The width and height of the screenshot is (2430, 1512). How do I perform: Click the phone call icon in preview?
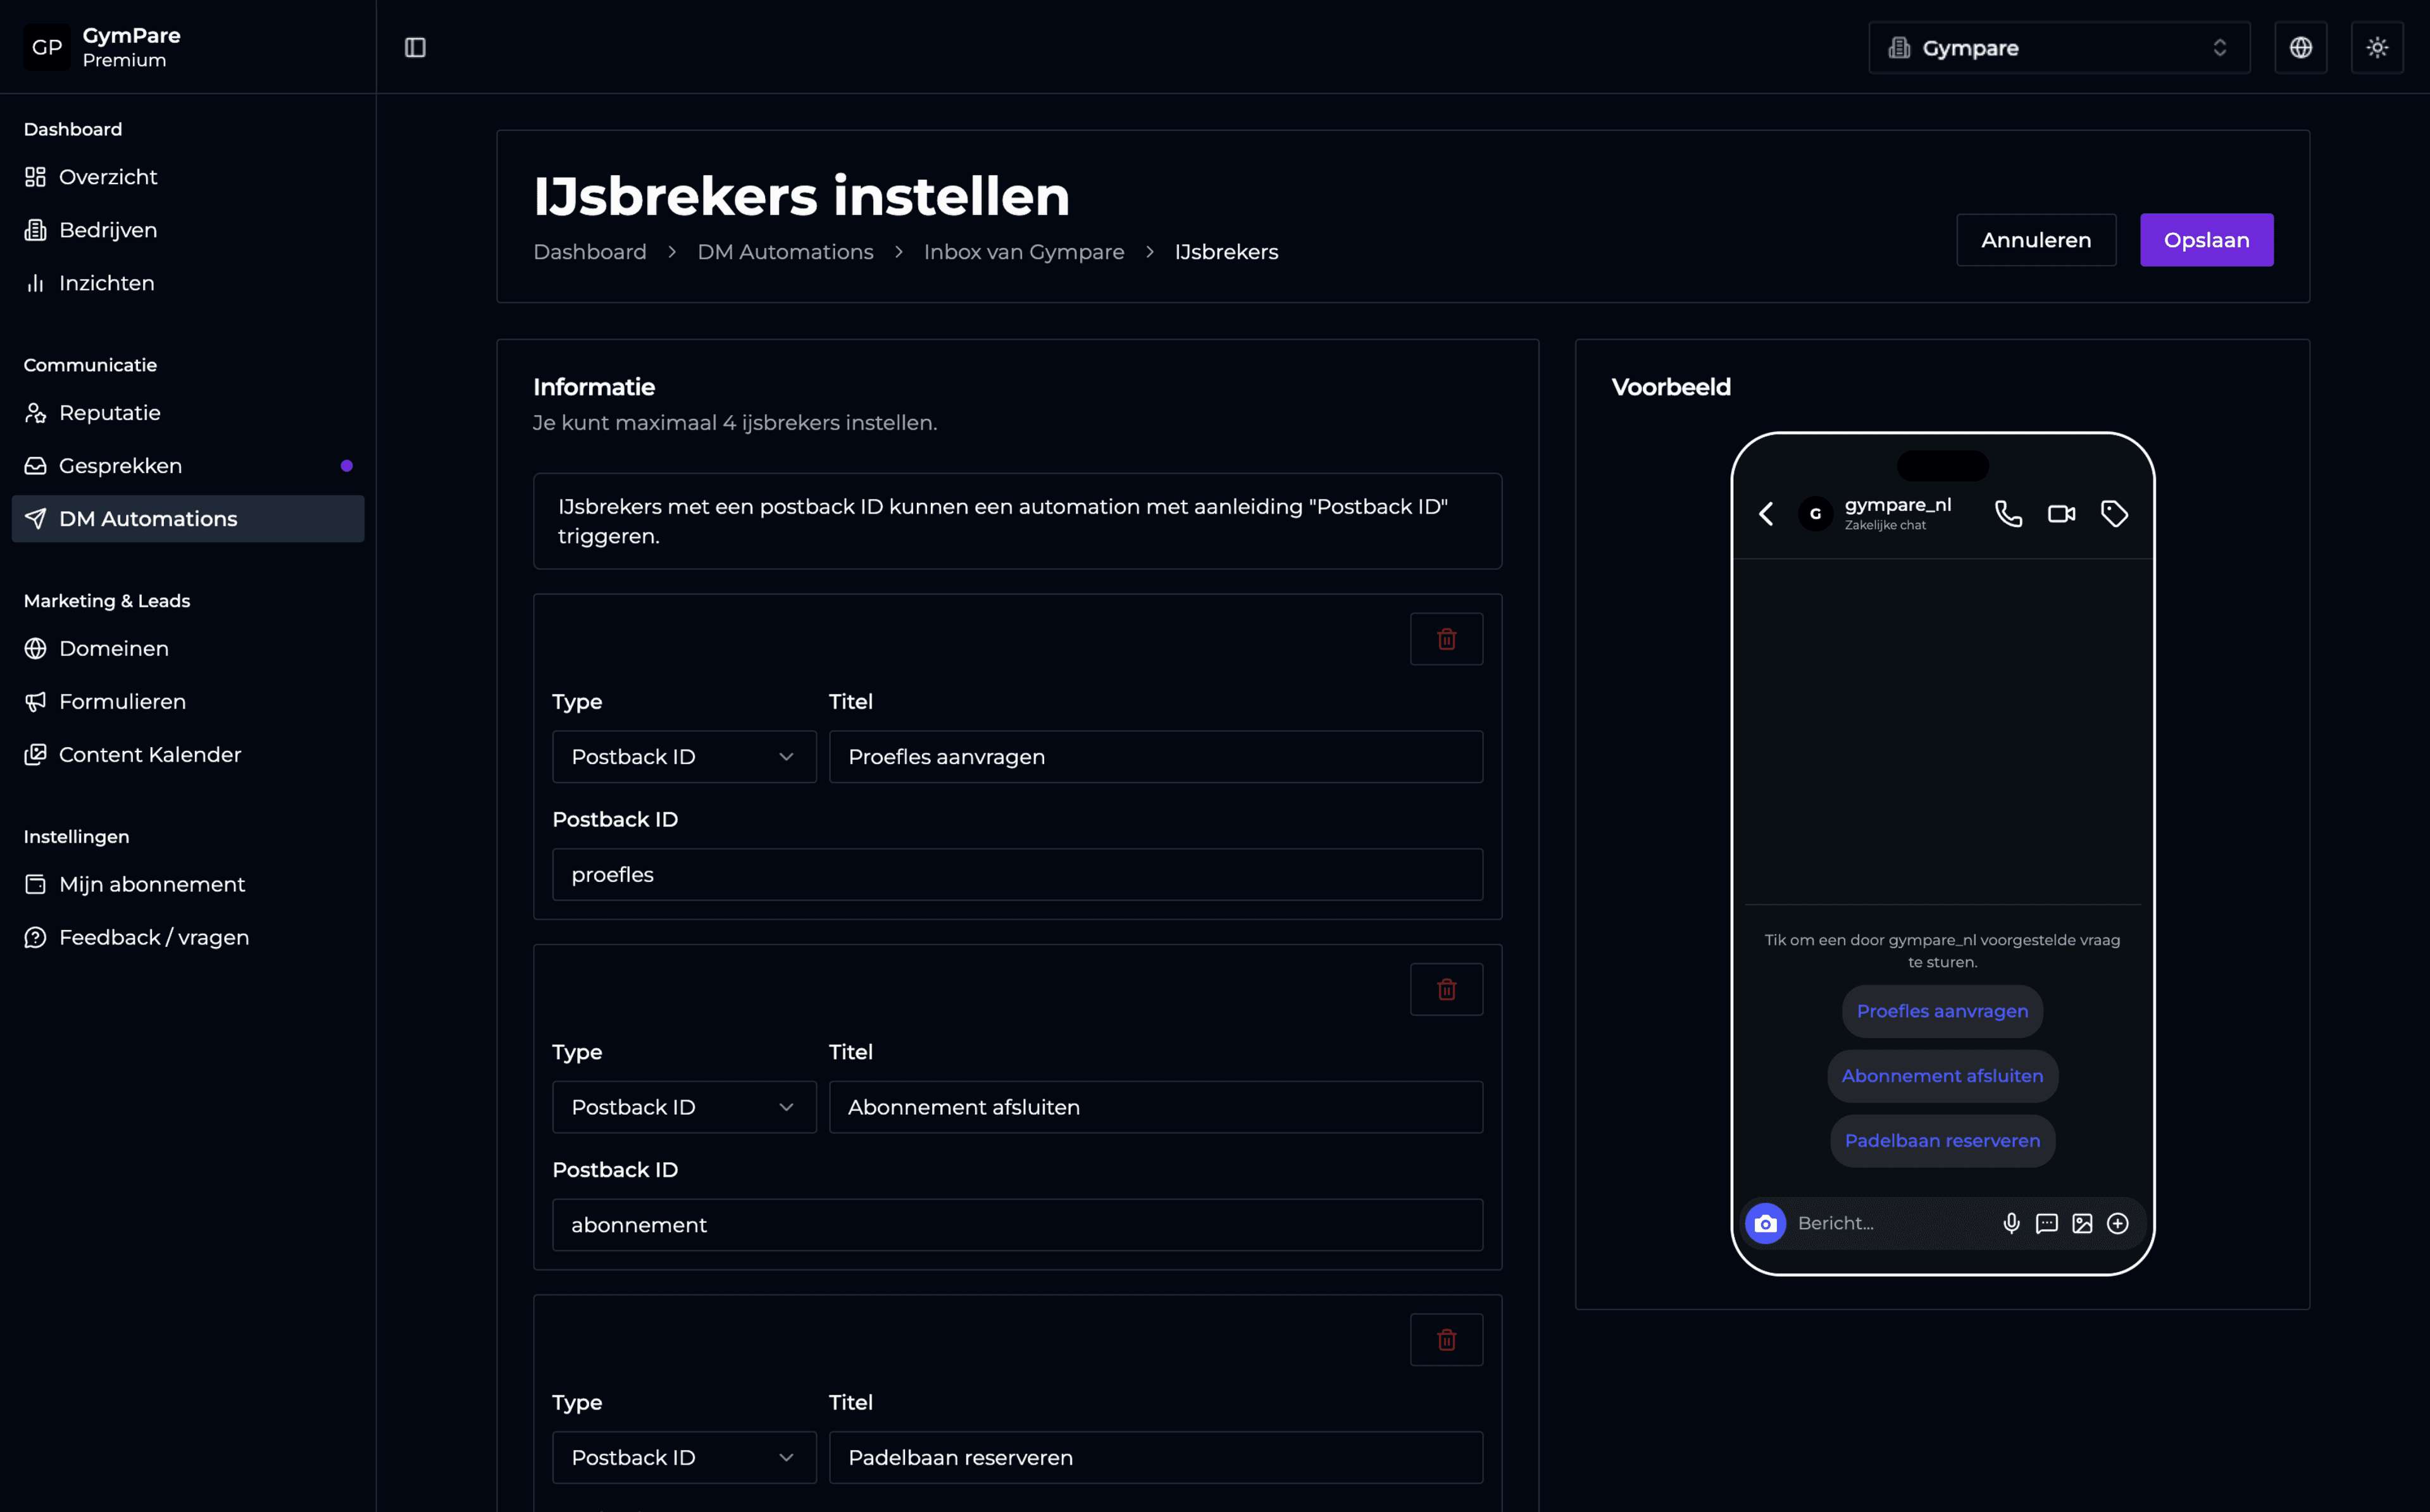(2008, 514)
